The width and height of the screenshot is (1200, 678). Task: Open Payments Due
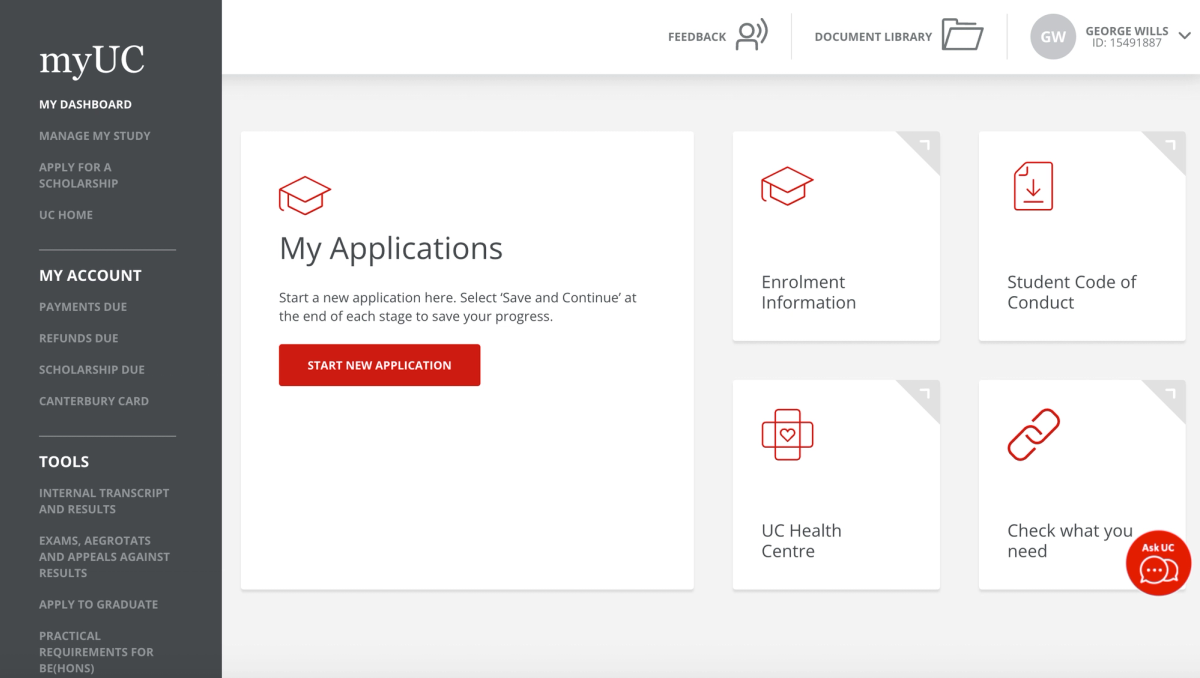click(83, 307)
